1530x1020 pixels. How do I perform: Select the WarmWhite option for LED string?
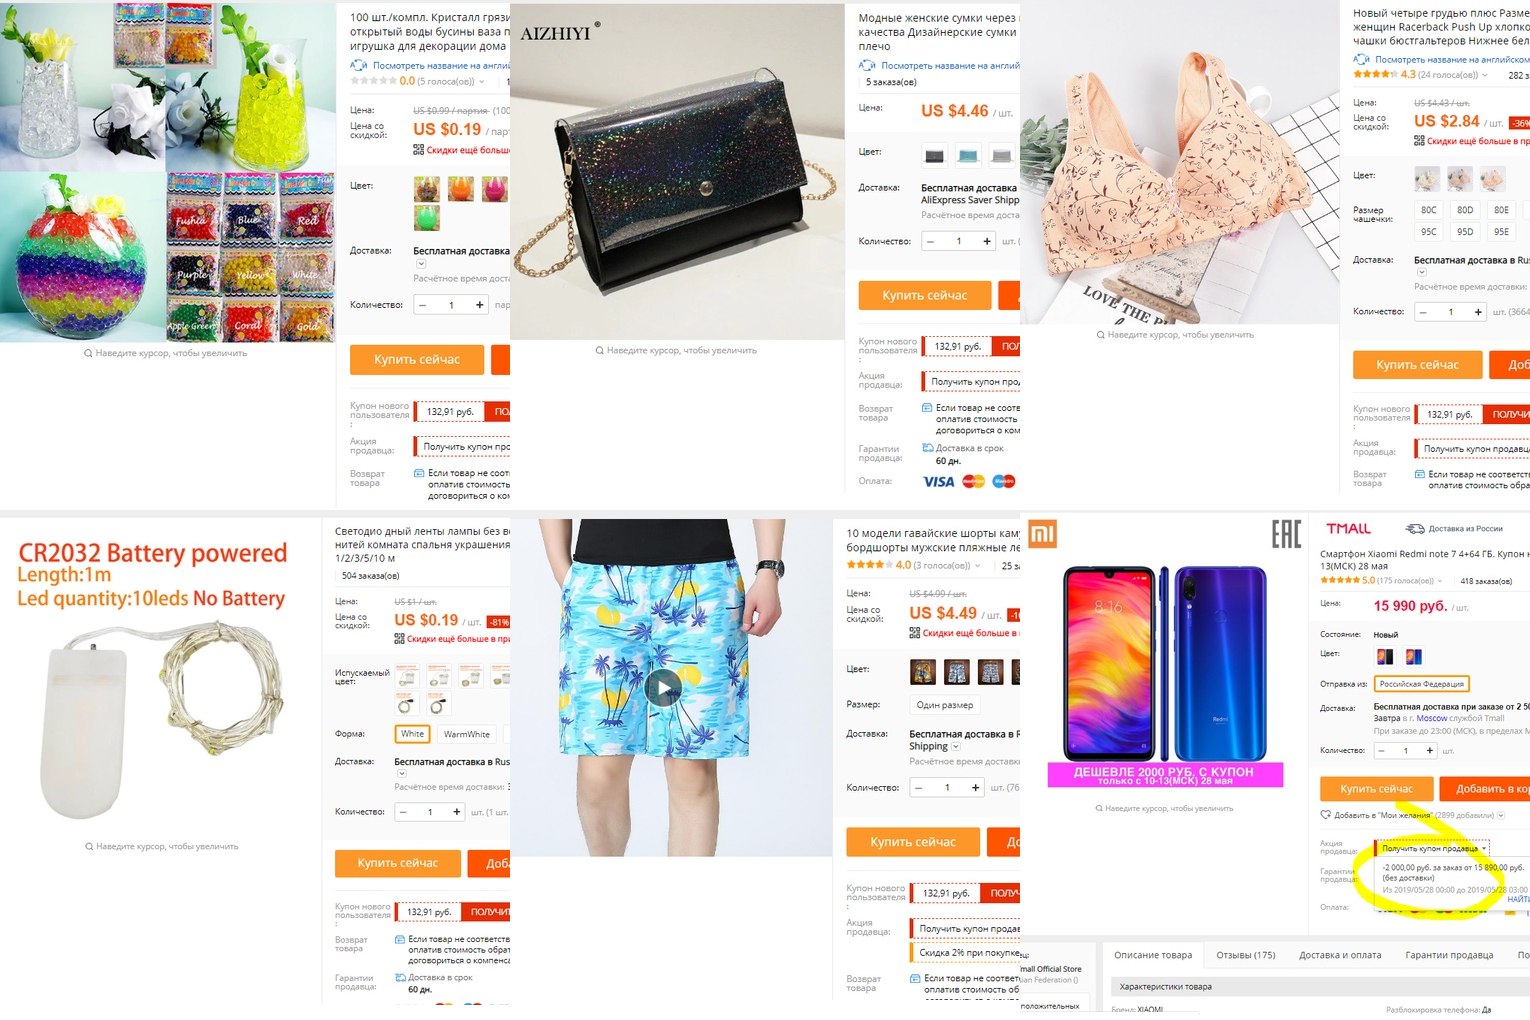467,734
